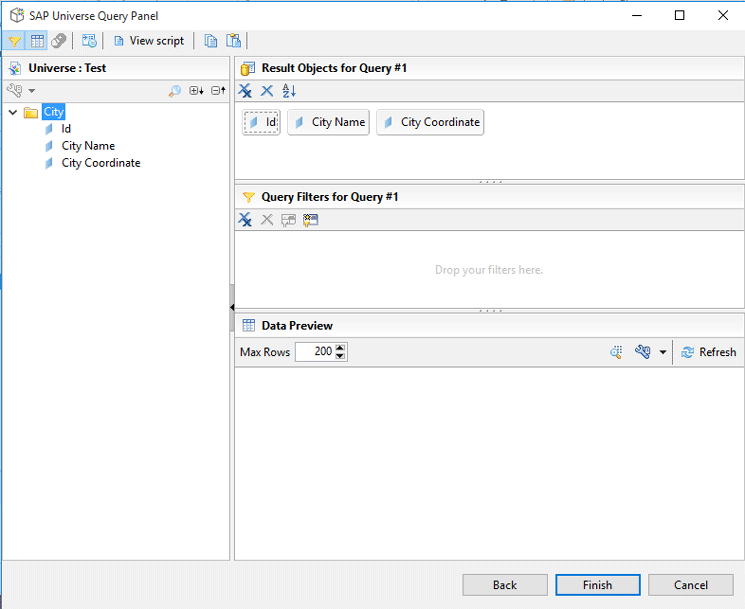The image size is (745, 609).
Task: Collapse the Universe panel via splitter arrow
Action: (232, 307)
